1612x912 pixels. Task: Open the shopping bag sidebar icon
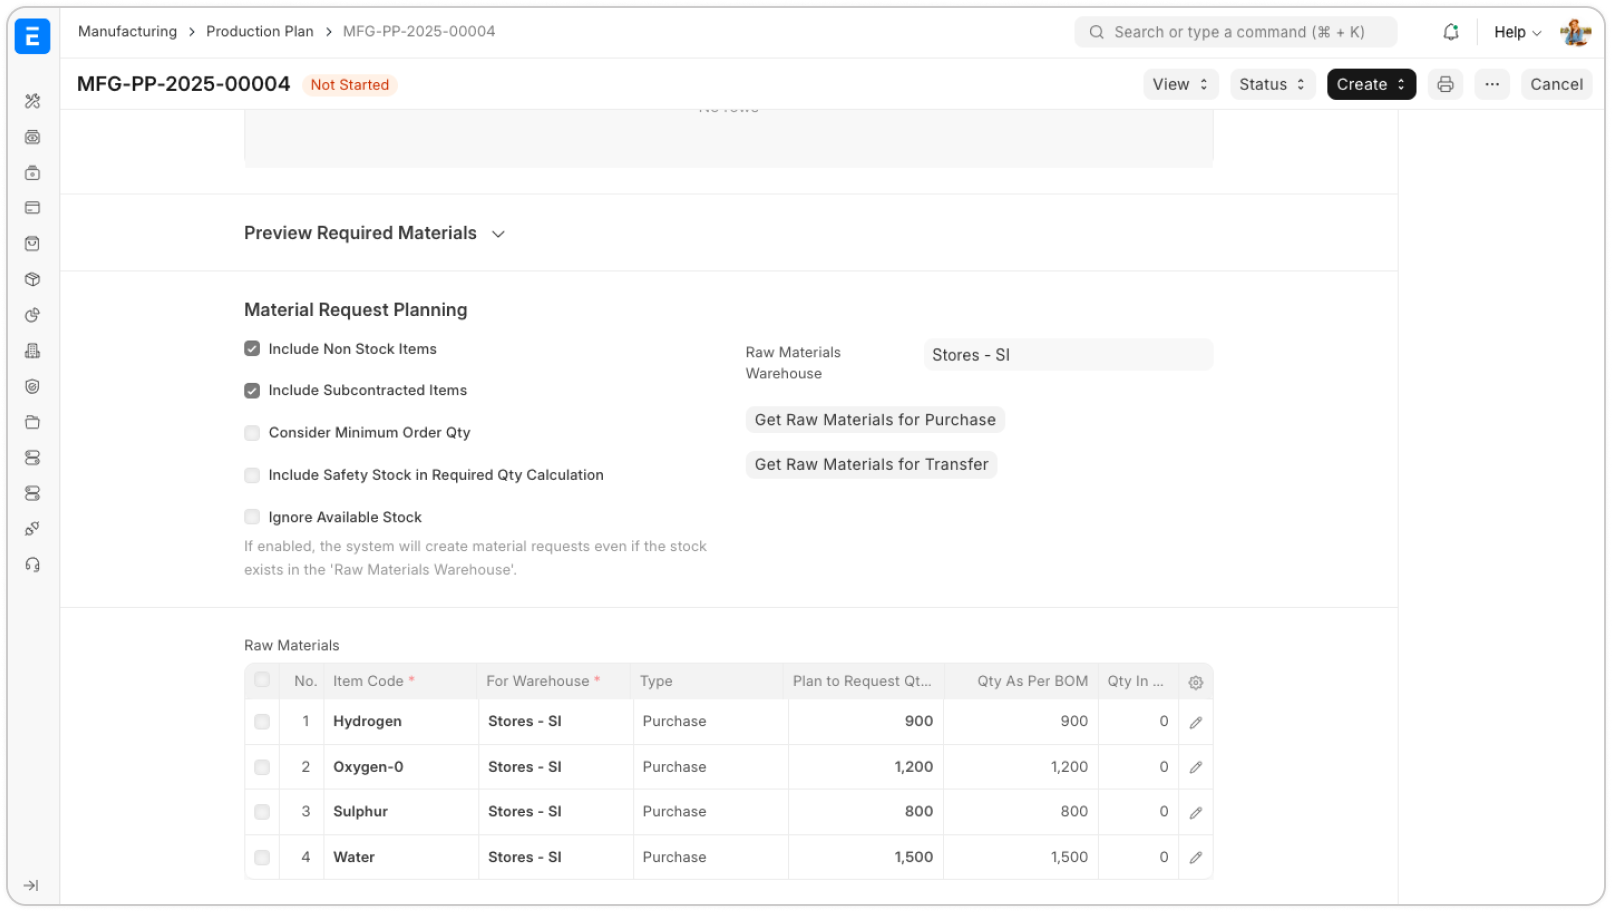coord(32,244)
